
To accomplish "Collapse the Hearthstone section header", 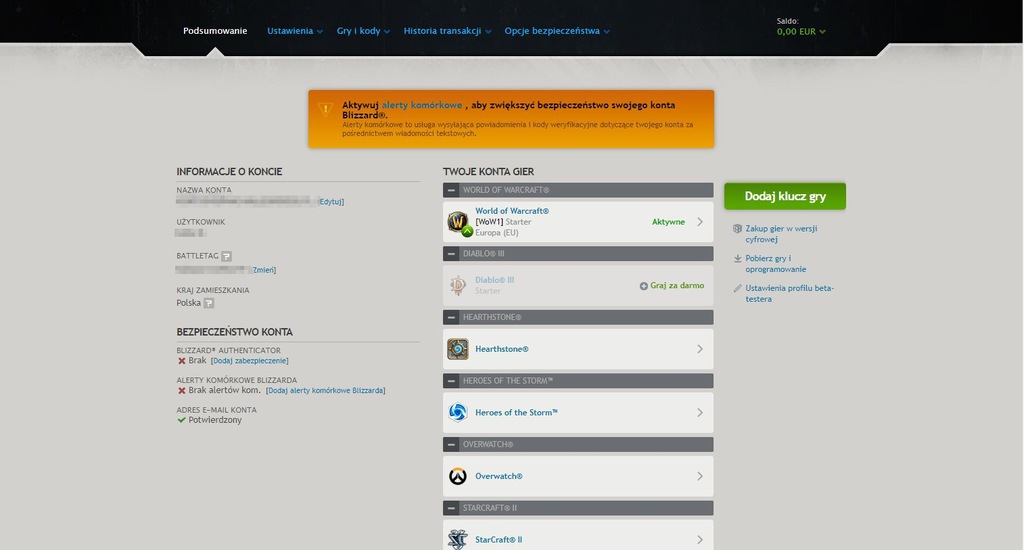I will tap(451, 317).
